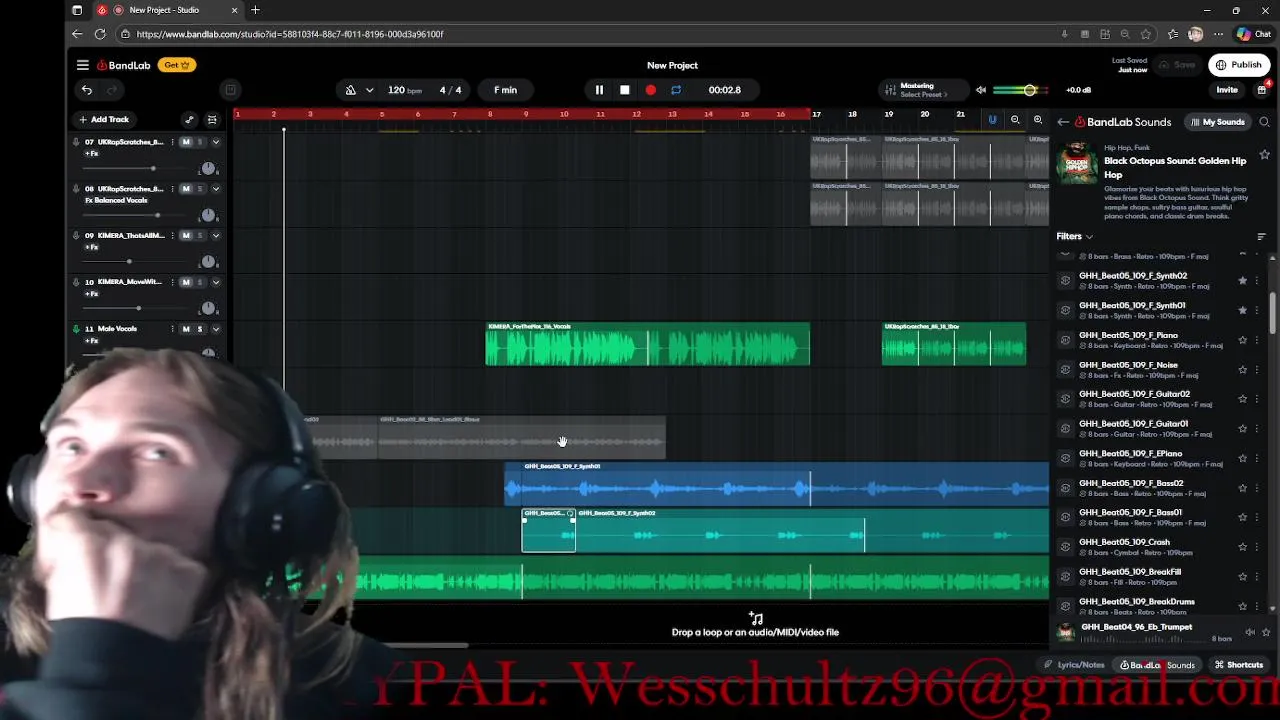This screenshot has width=1280, height=720.
Task: Toggle loop cycle mode
Action: [676, 90]
